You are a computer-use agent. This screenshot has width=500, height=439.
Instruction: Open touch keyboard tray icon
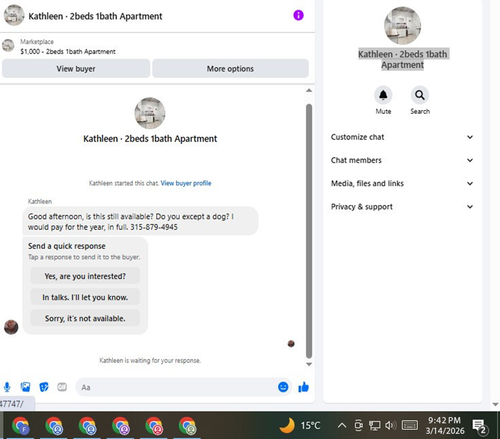pyautogui.click(x=410, y=425)
